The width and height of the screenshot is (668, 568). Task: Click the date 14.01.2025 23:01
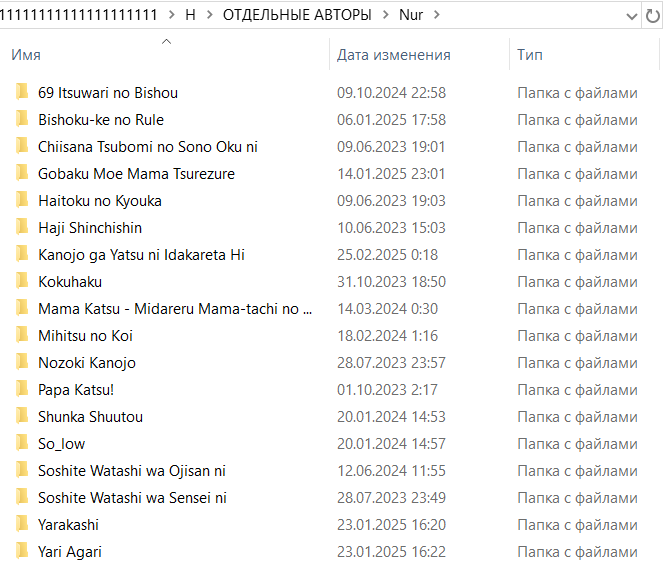point(391,174)
